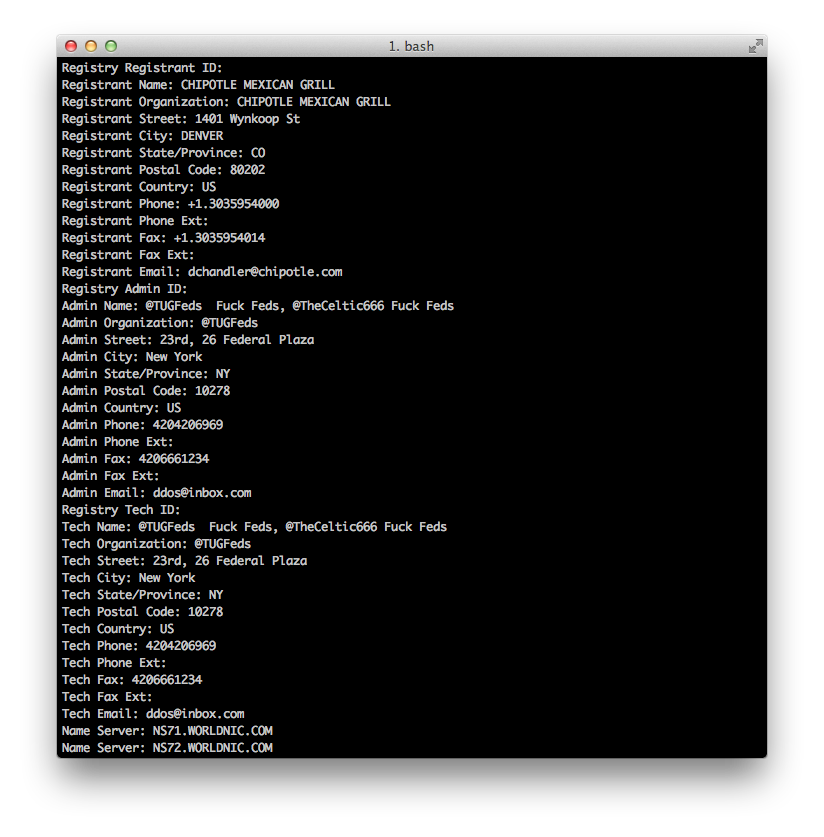Click the email dchandler@chipotle.com
824x837 pixels.
[265, 272]
